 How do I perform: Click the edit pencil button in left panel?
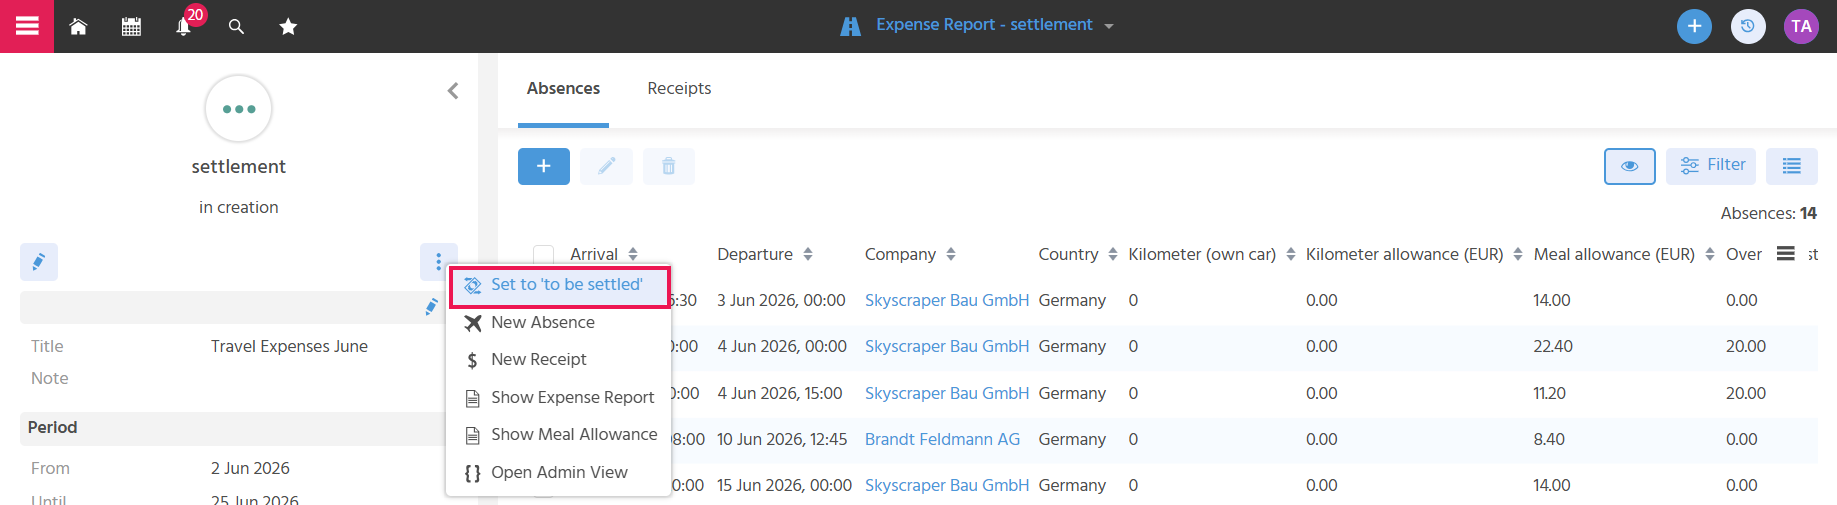39,262
